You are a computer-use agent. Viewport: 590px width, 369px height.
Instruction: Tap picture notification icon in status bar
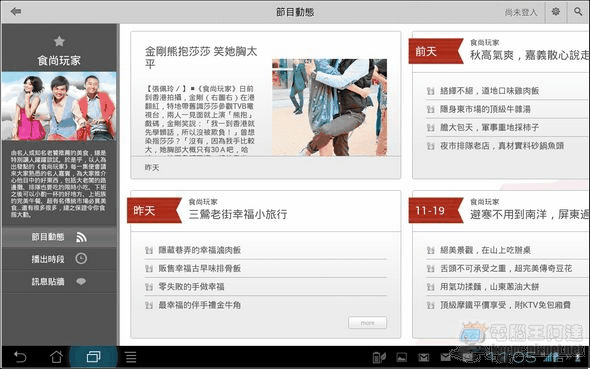[x=401, y=357]
